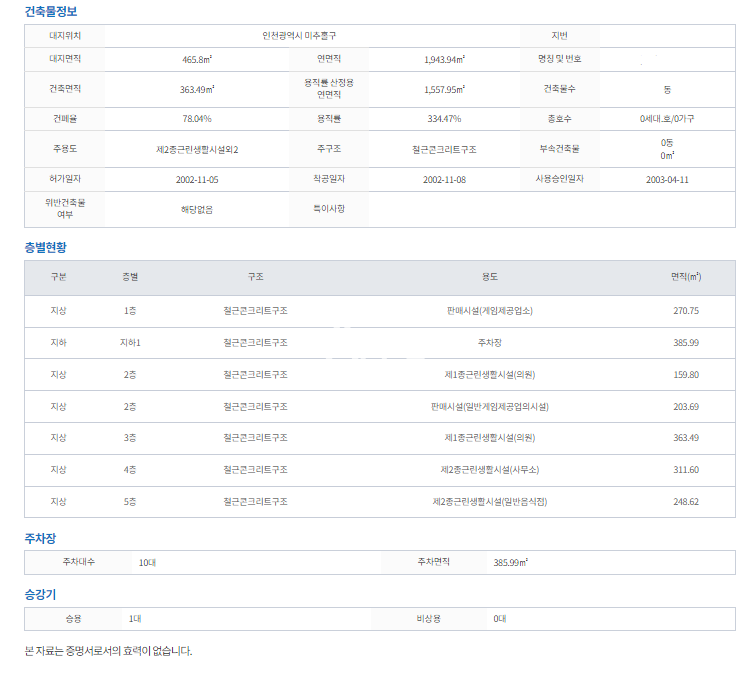Select the 건폐율 value 78.04%

click(196, 119)
